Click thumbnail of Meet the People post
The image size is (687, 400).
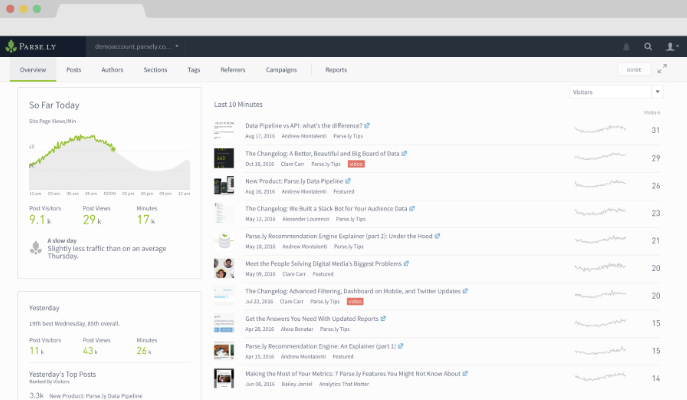click(x=224, y=268)
